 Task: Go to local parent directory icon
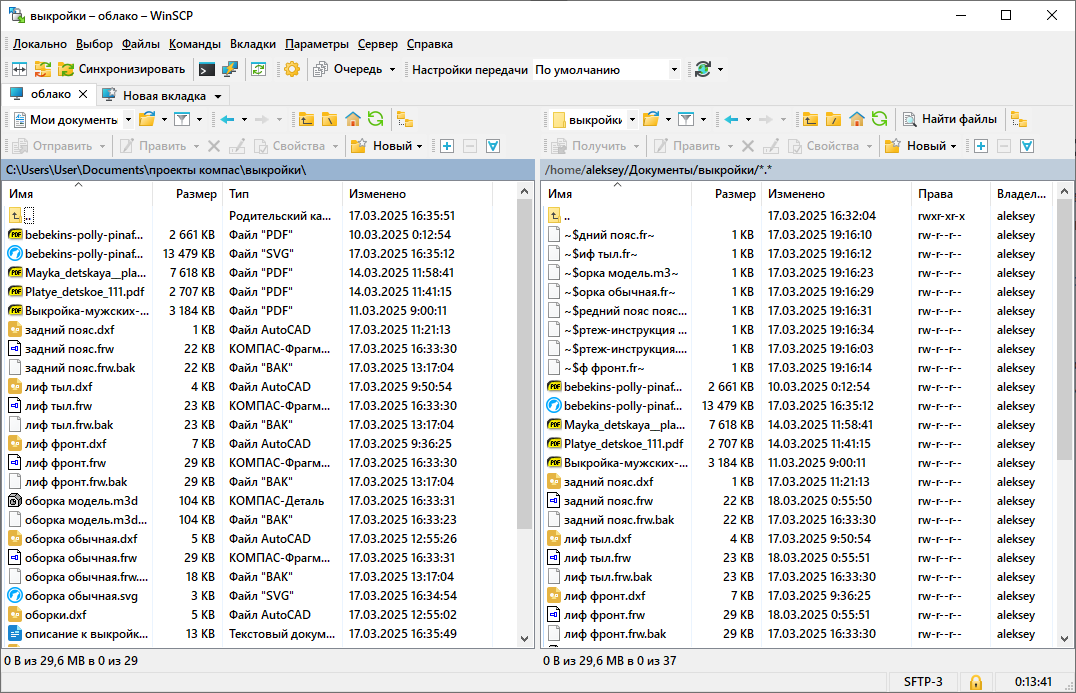click(x=306, y=119)
